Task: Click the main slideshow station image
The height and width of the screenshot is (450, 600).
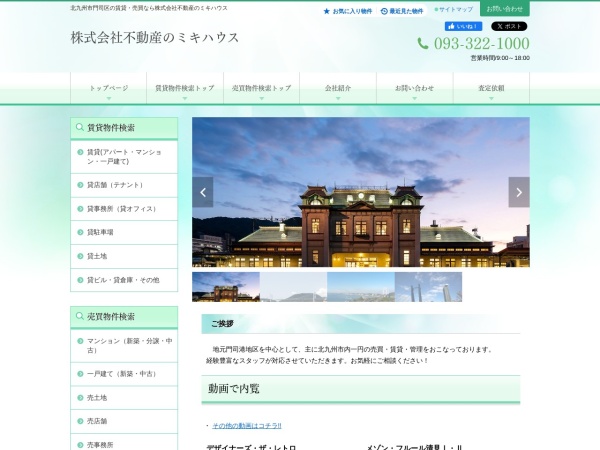Action: [361, 192]
